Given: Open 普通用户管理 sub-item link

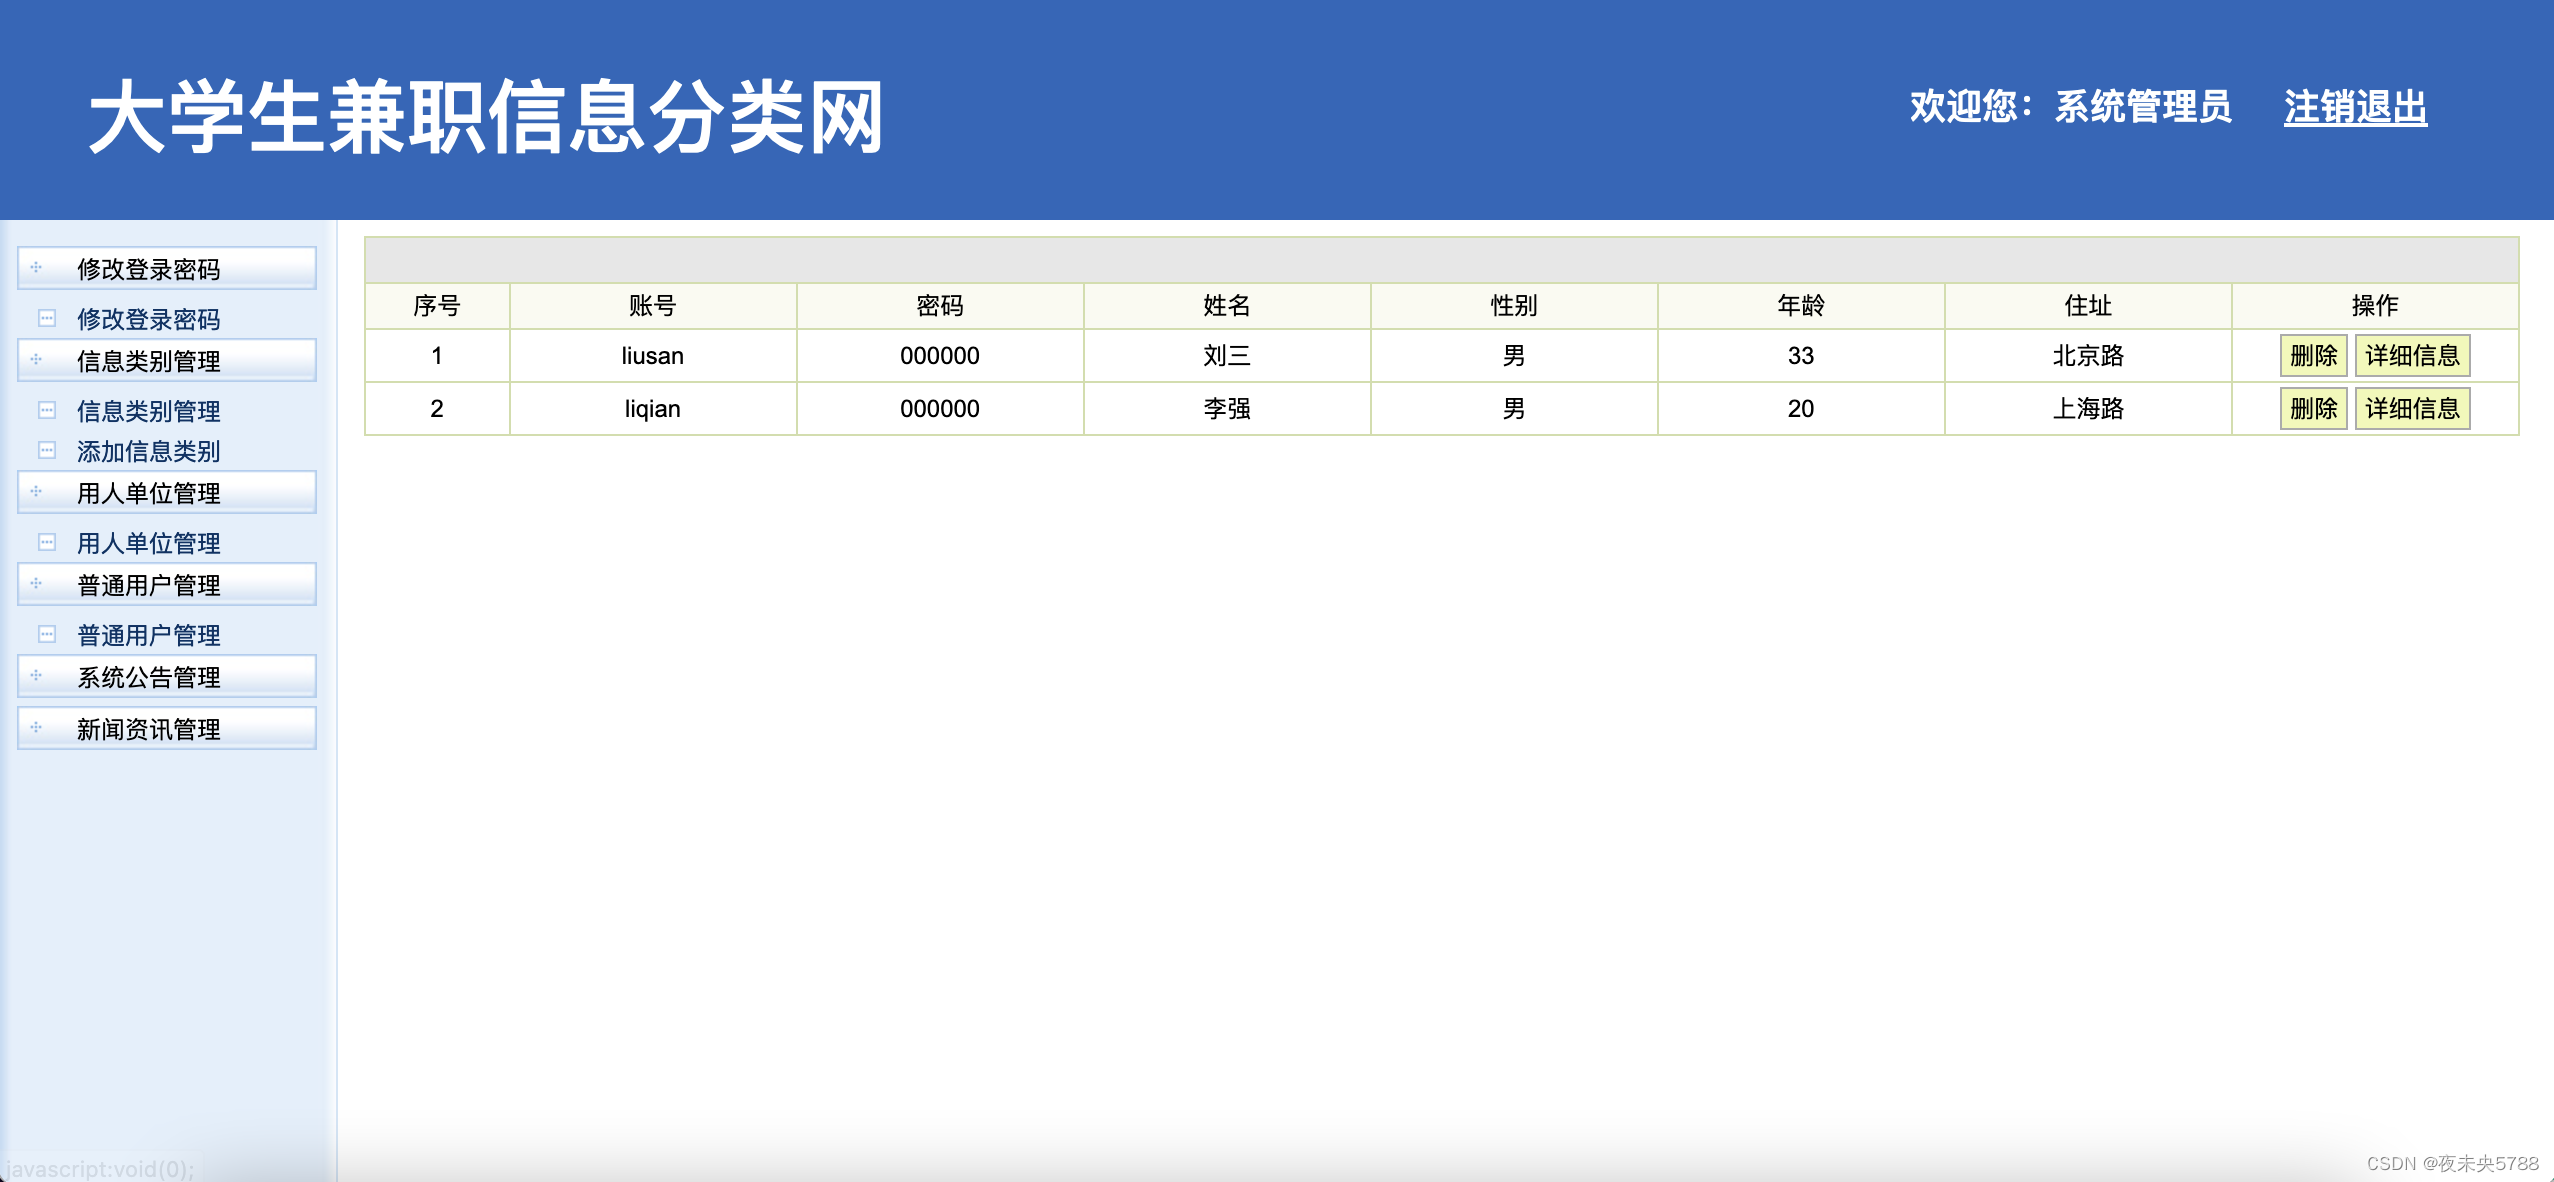Looking at the screenshot, I should [149, 635].
